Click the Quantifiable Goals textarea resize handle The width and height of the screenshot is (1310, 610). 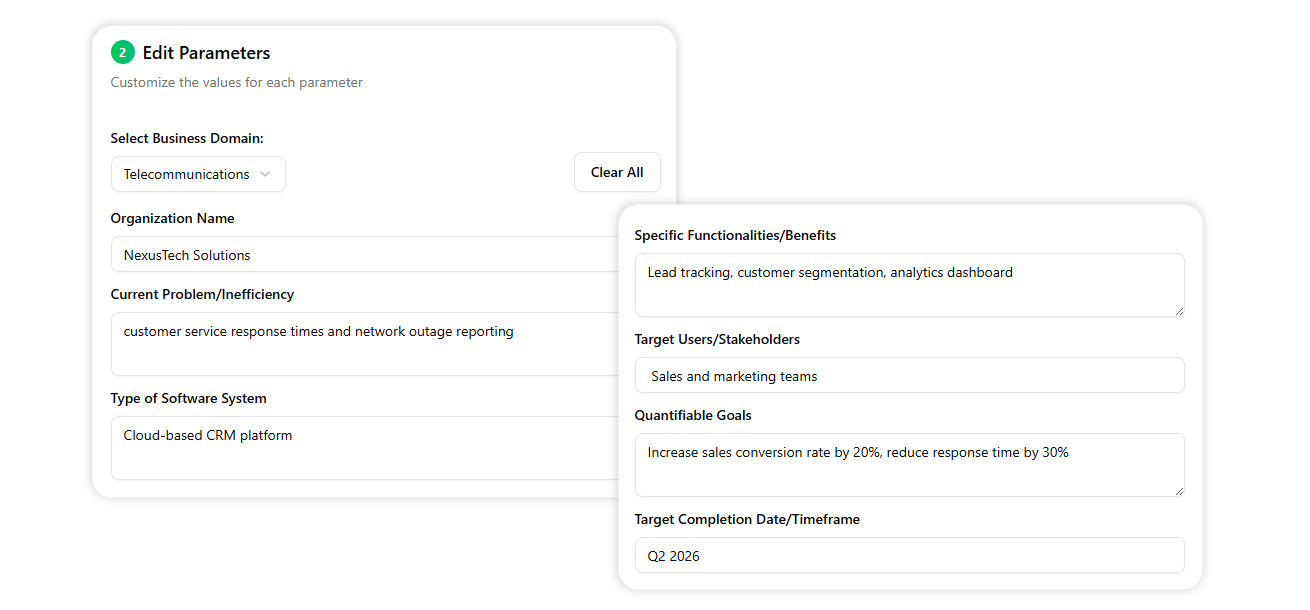1179,491
